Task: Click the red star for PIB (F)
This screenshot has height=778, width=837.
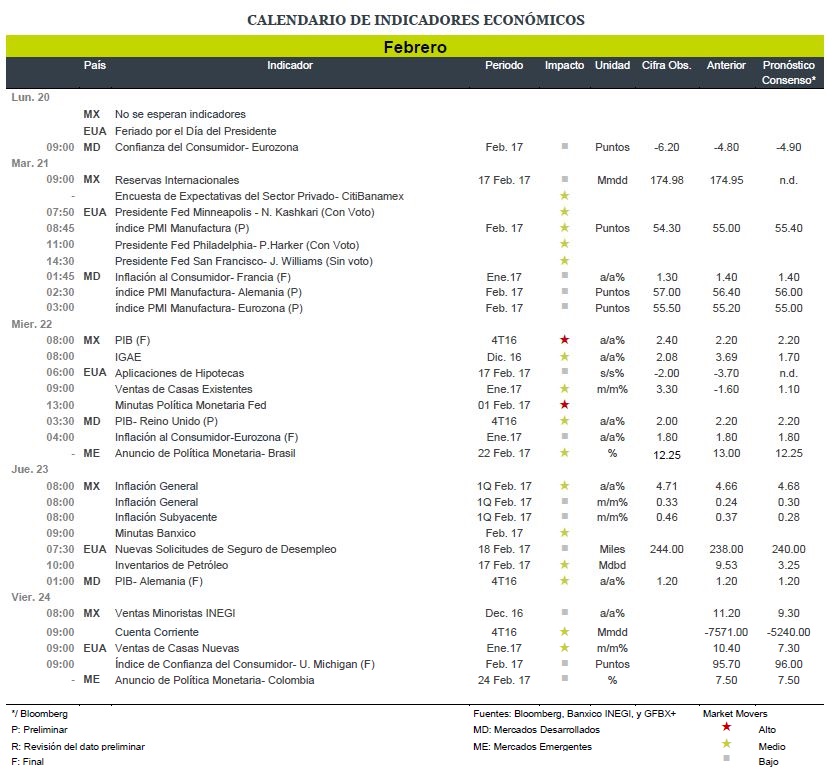Action: click(564, 340)
